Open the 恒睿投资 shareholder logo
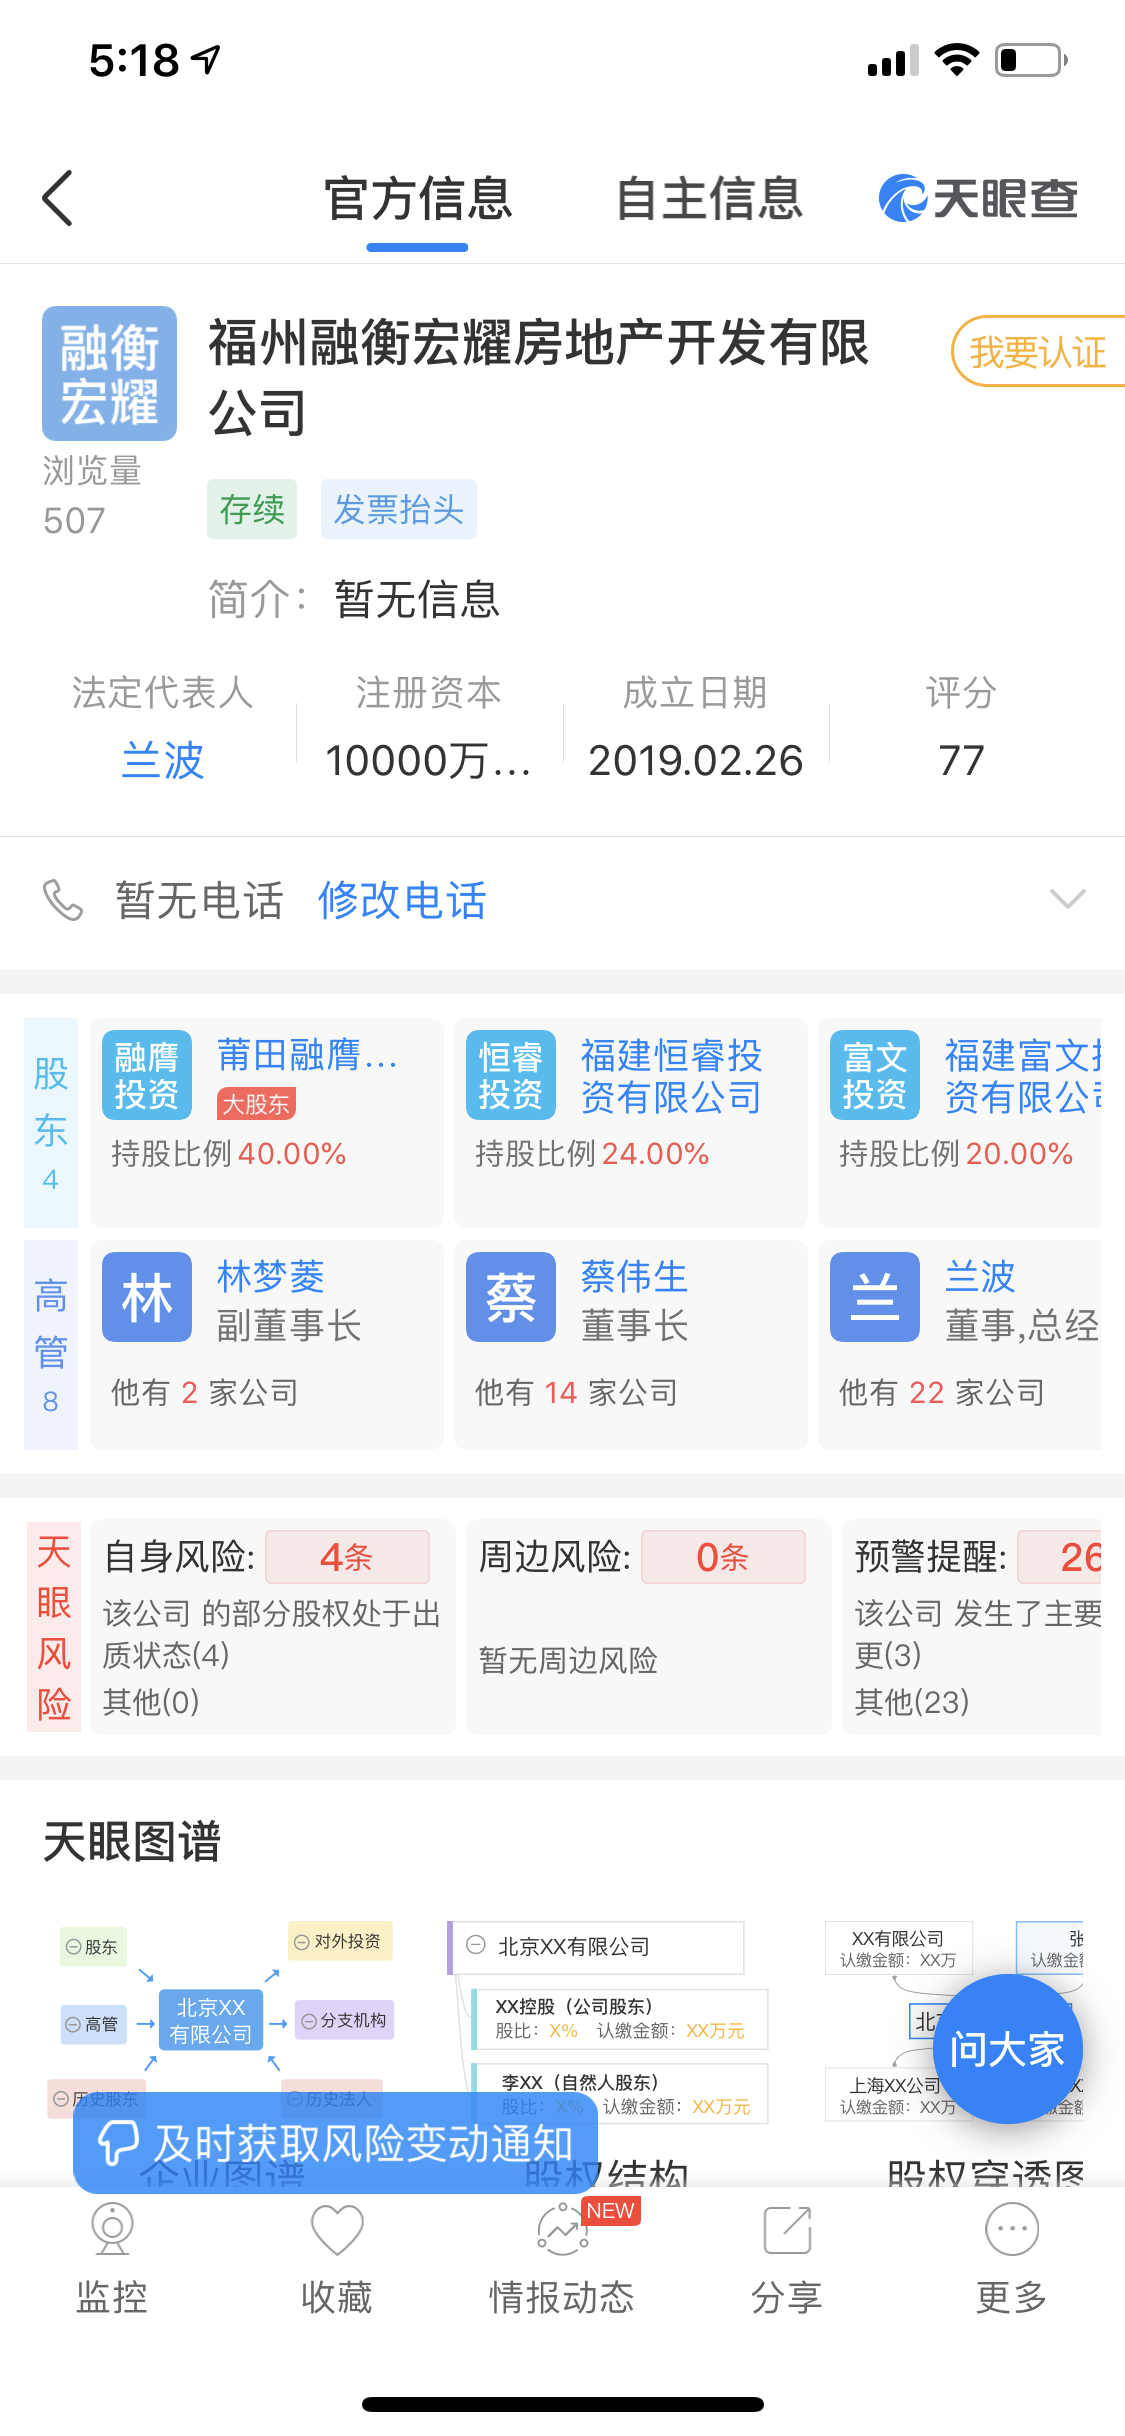The image size is (1125, 2436). coord(510,1074)
